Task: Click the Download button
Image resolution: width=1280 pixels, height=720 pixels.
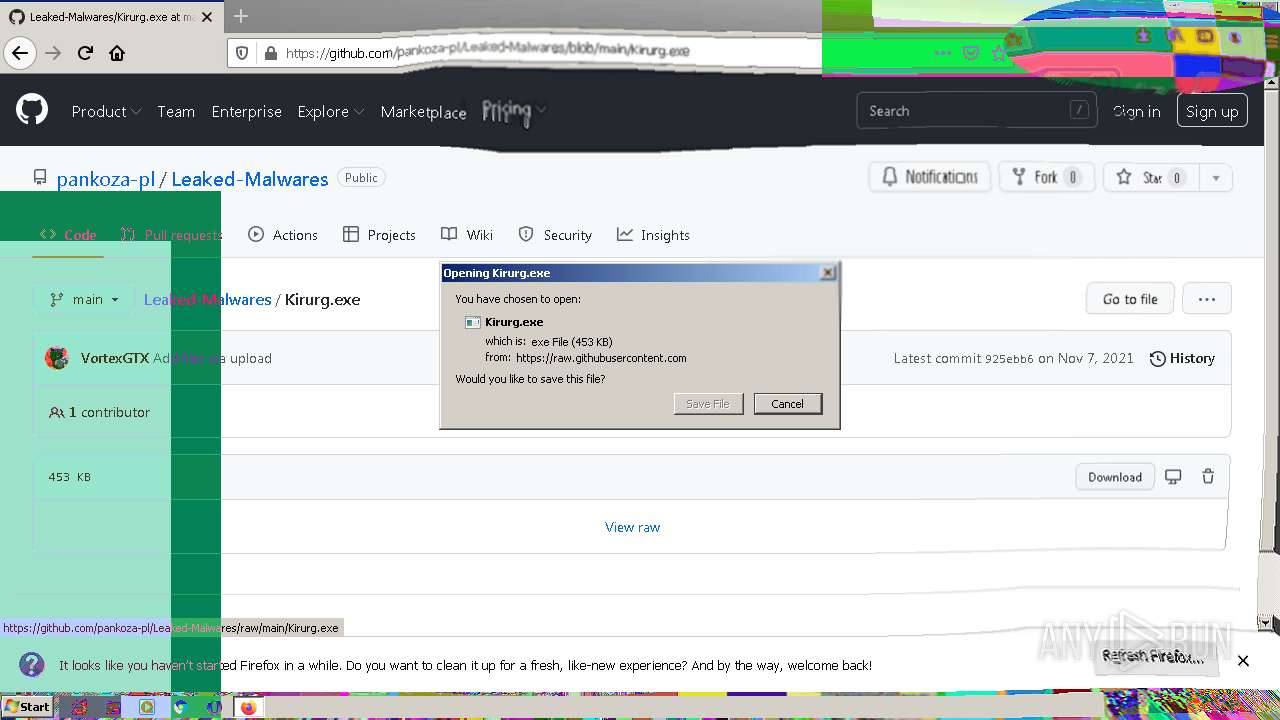Action: (x=1115, y=477)
